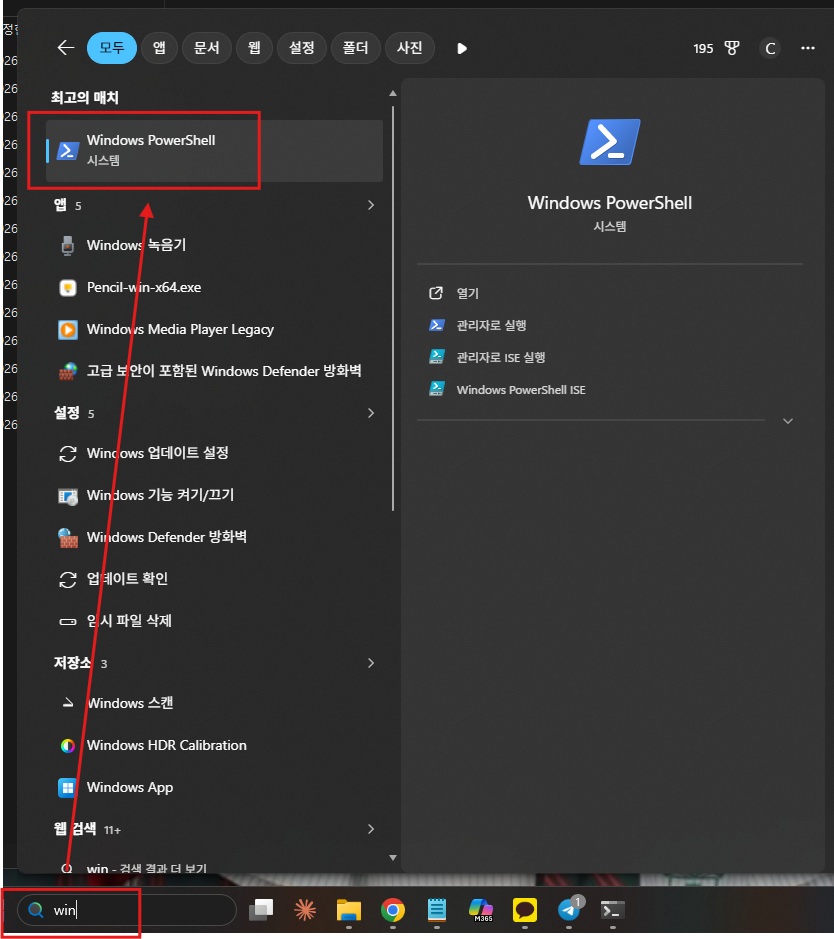Launch Windows Media Player Legacy
The width and height of the screenshot is (834, 939).
click(x=214, y=329)
